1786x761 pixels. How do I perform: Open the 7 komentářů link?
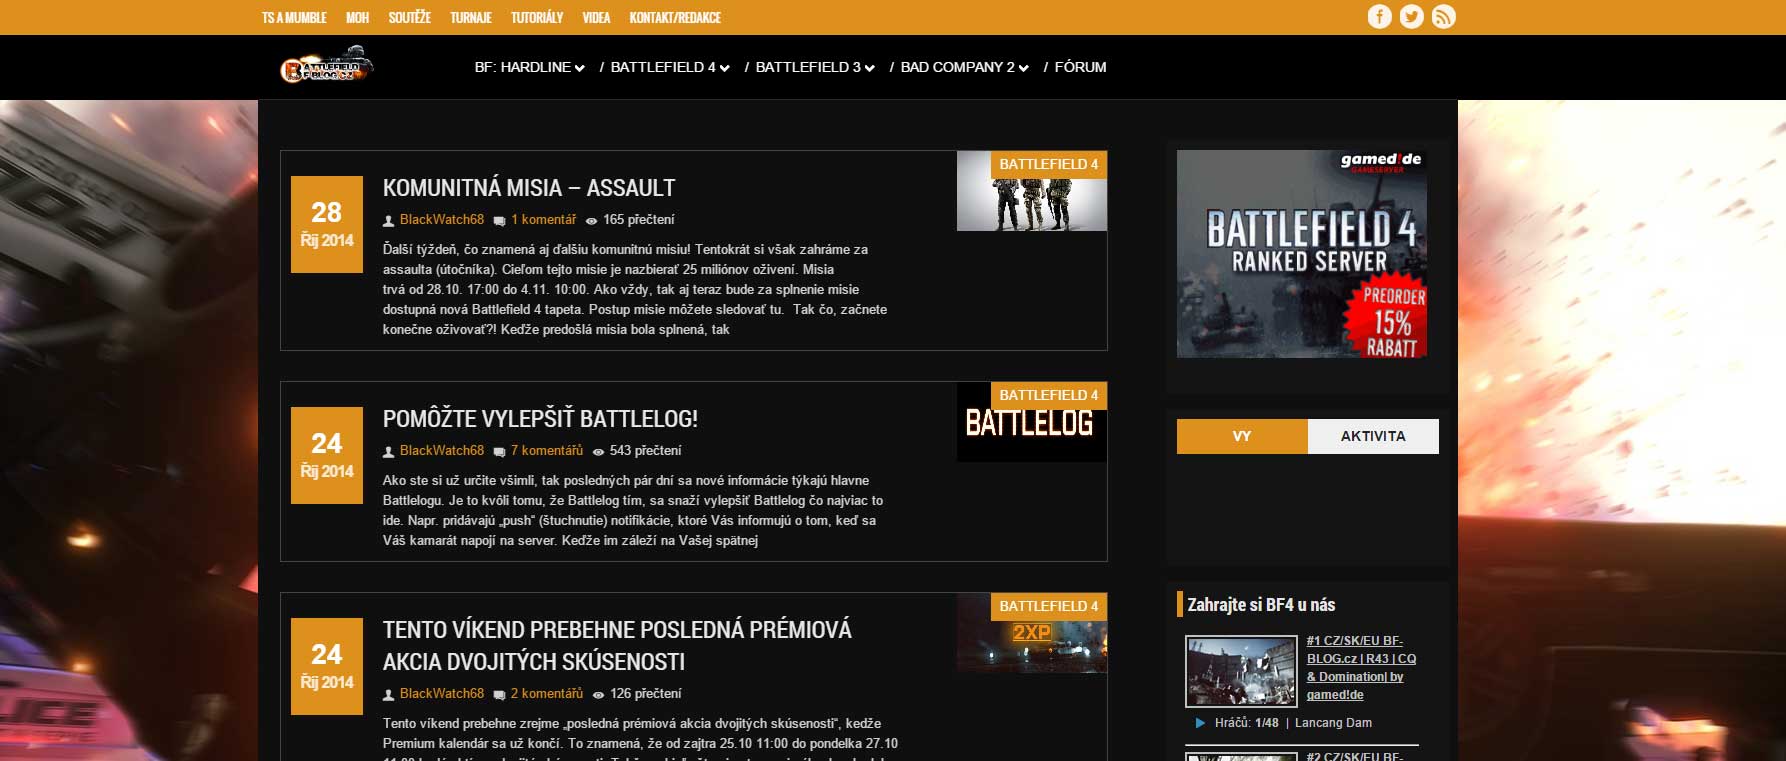tap(547, 451)
